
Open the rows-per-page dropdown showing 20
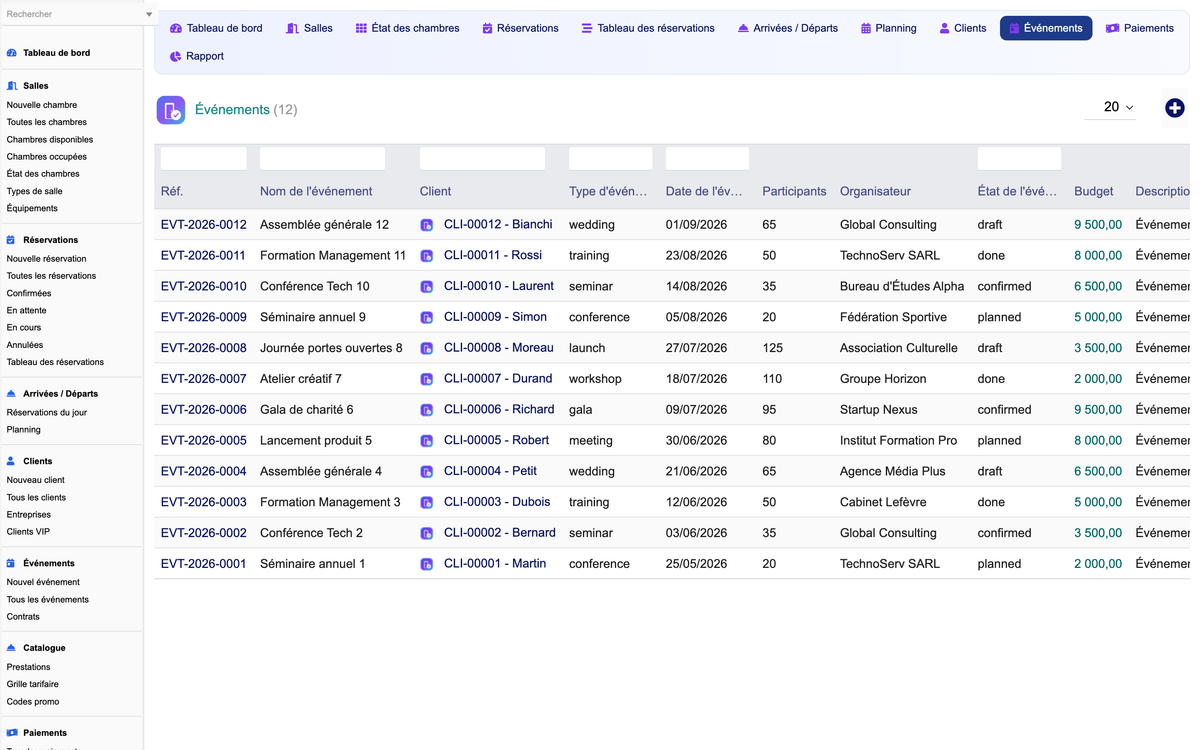point(1110,107)
